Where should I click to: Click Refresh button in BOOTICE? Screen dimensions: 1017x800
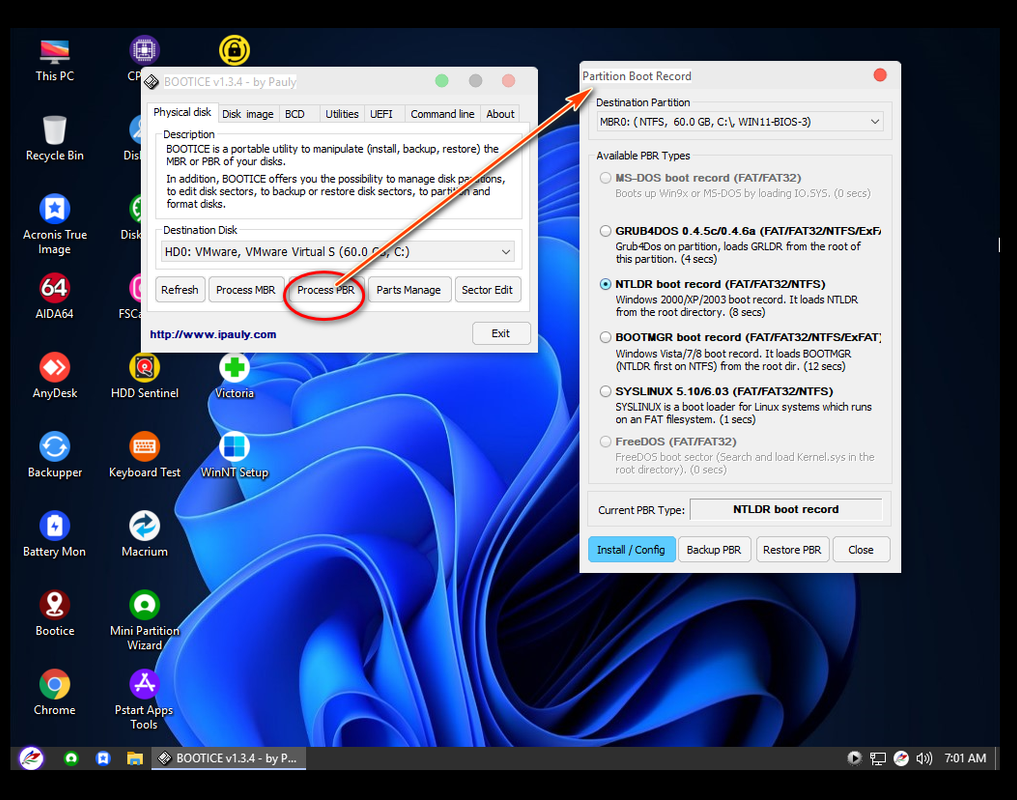coord(180,289)
